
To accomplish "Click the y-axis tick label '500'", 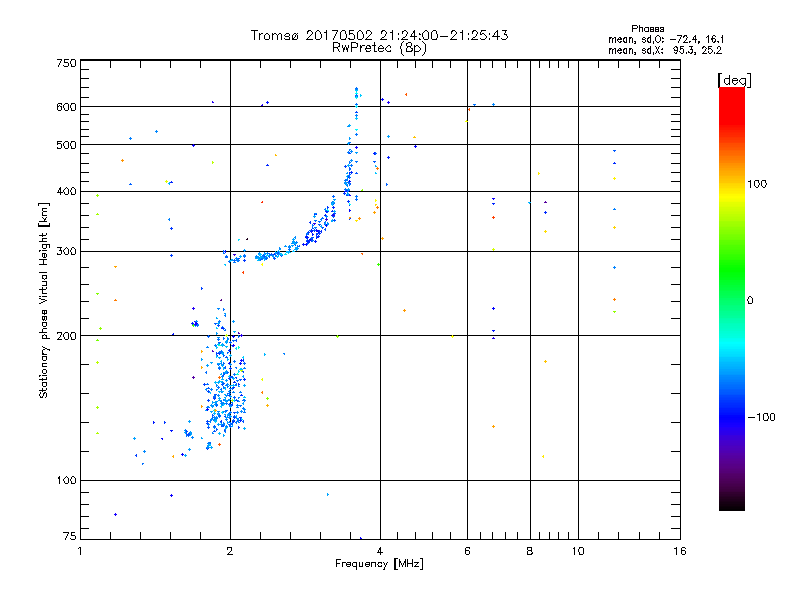I will pyautogui.click(x=66, y=145).
